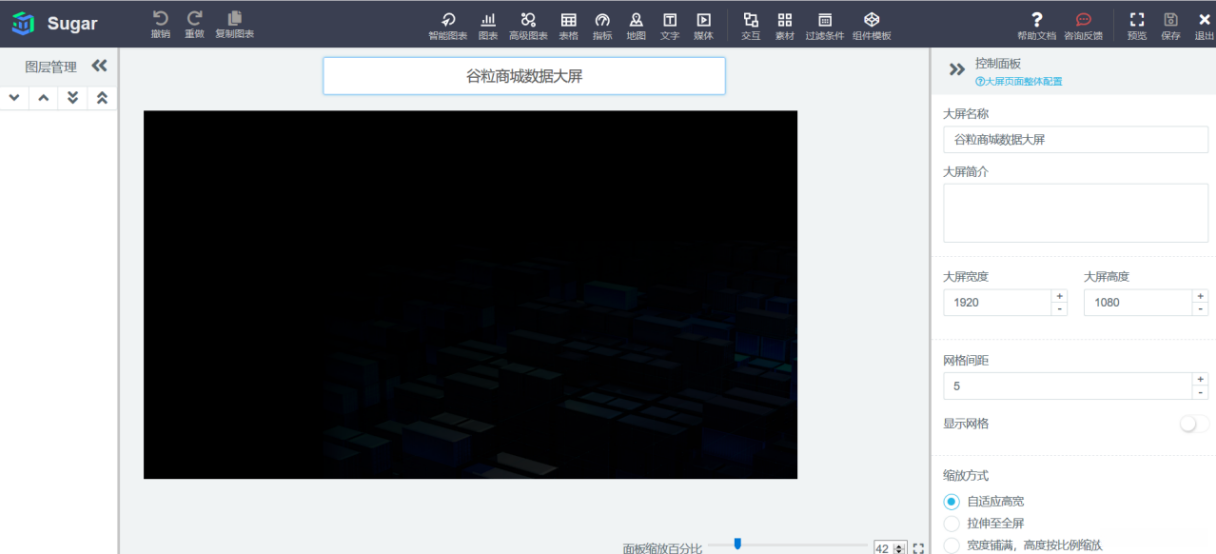Insert a 表格 table component
The height and width of the screenshot is (554, 1216).
click(568, 26)
